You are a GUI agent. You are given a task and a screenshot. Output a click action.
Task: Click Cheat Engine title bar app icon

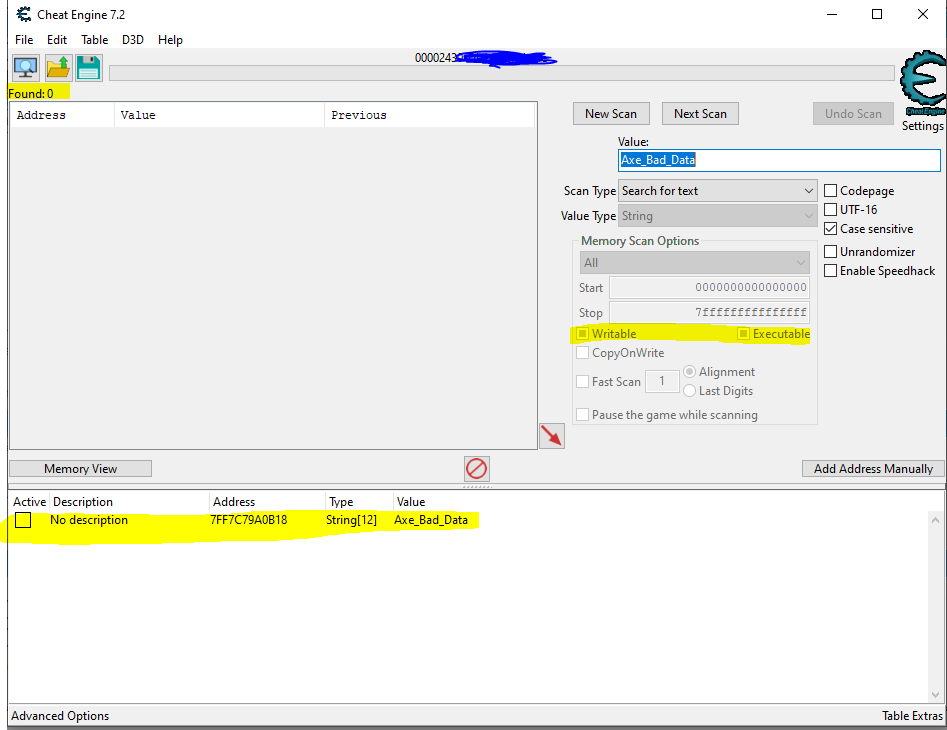[x=24, y=15]
